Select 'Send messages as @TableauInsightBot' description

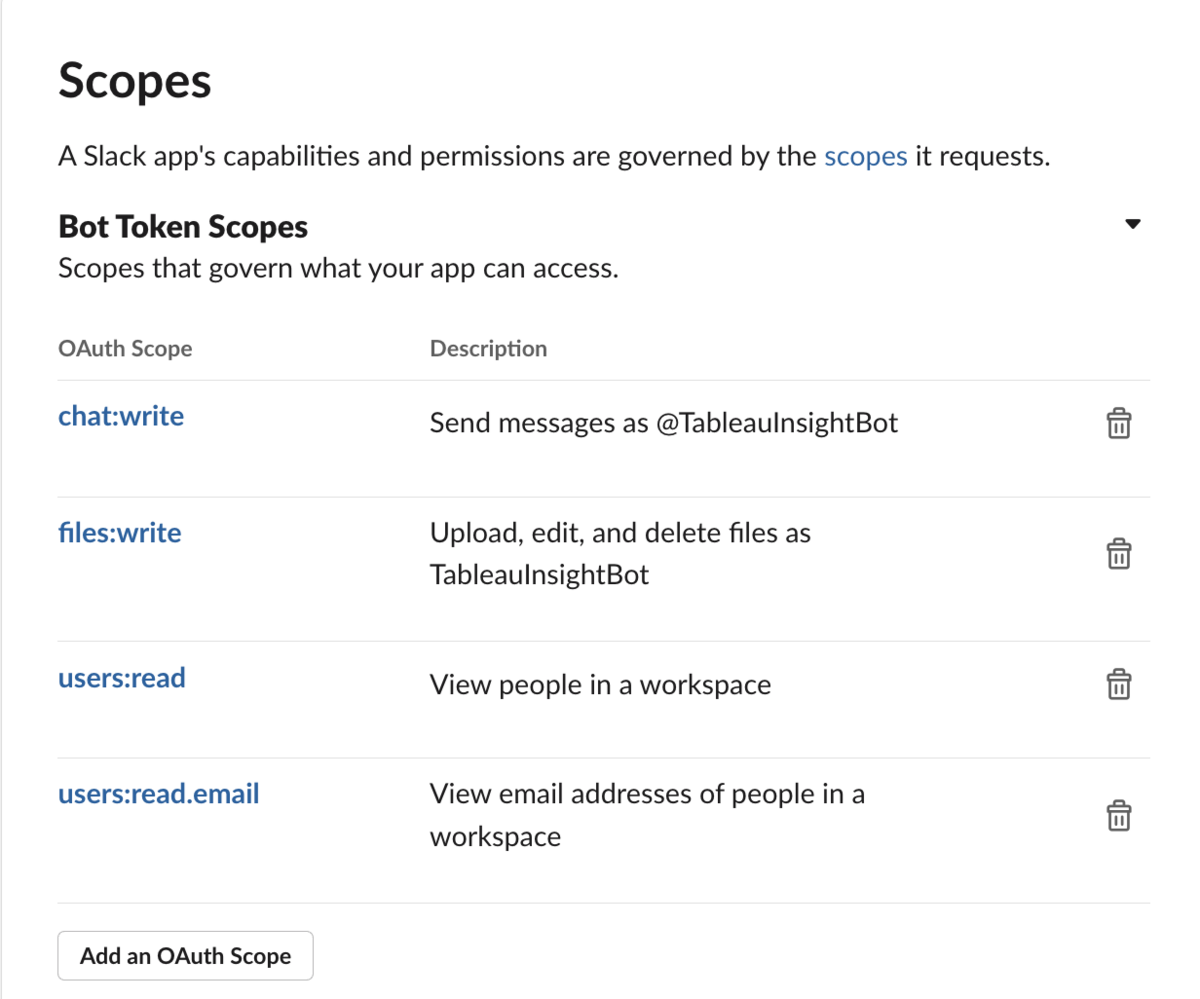coord(664,424)
